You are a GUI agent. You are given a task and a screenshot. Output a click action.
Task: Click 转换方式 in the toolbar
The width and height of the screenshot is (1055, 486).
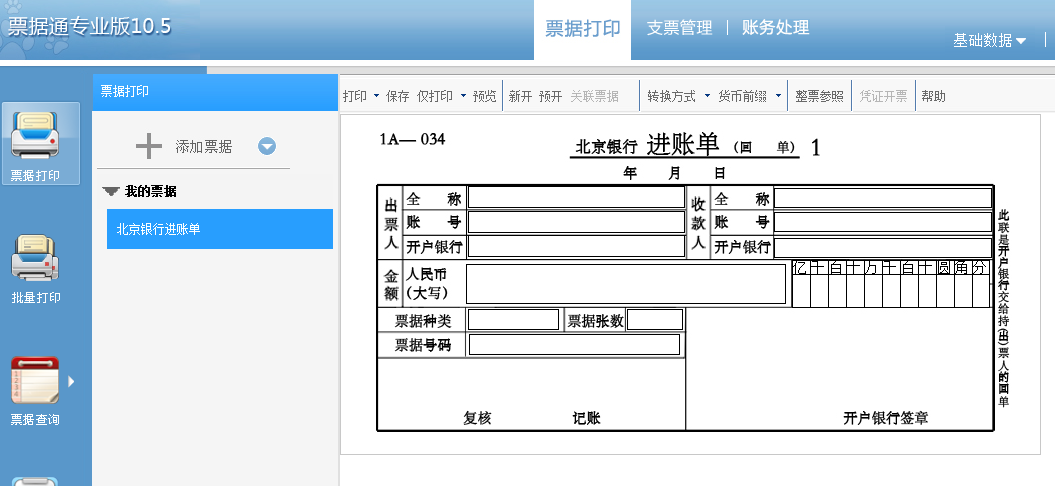[x=671, y=96]
